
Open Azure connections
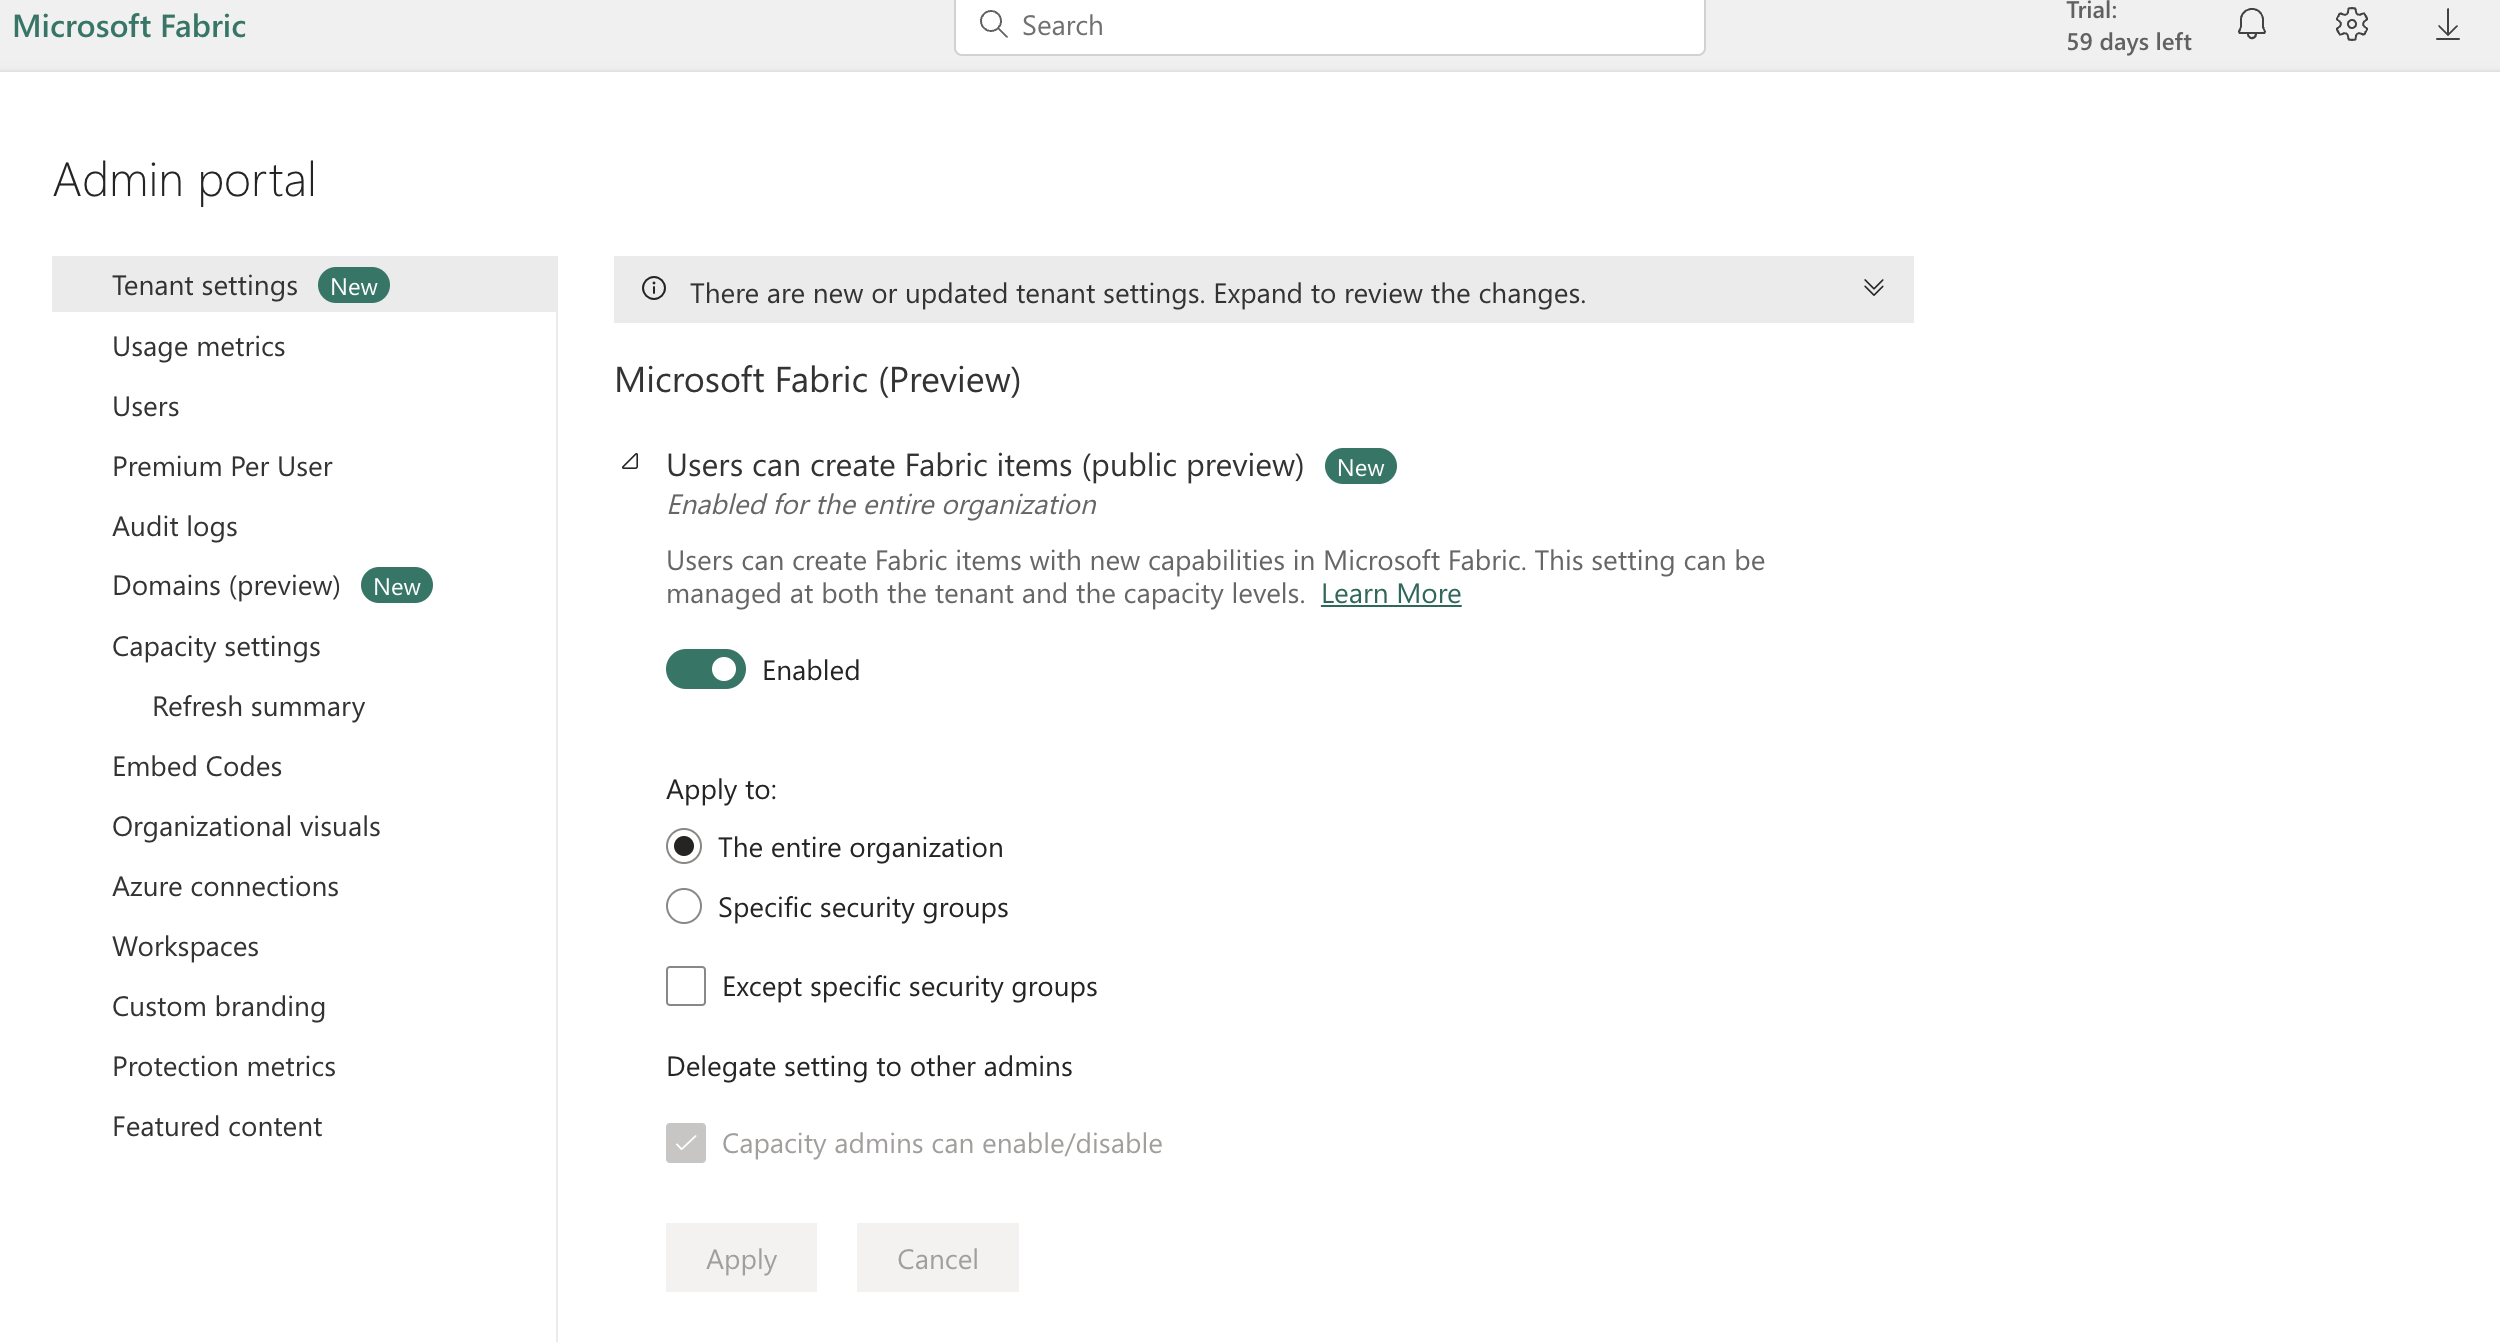click(225, 886)
